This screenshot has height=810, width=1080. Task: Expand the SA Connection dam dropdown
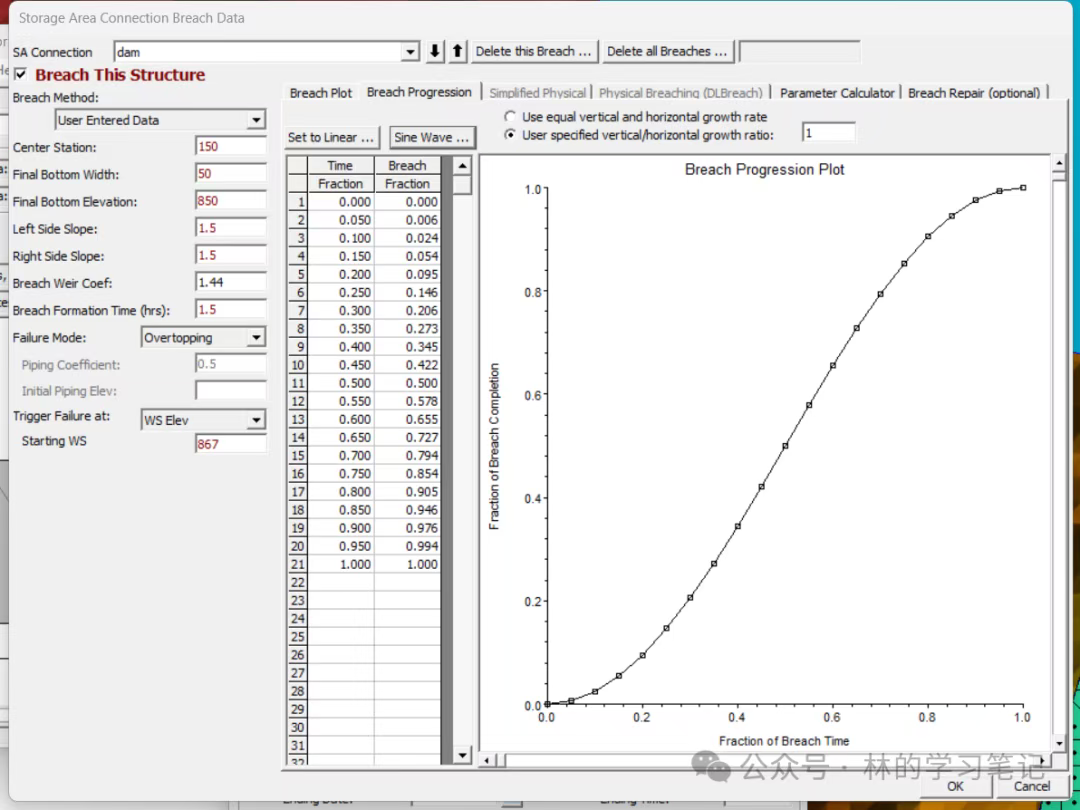click(410, 52)
